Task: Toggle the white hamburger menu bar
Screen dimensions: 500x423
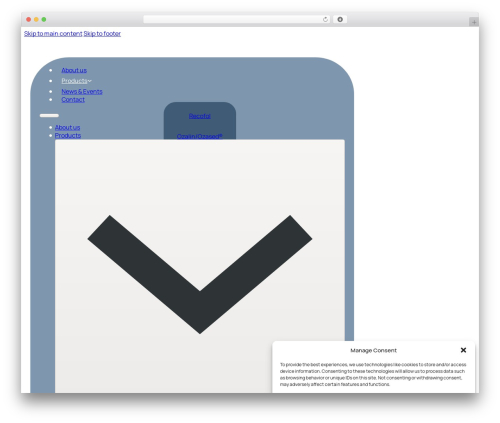Action: (49, 116)
